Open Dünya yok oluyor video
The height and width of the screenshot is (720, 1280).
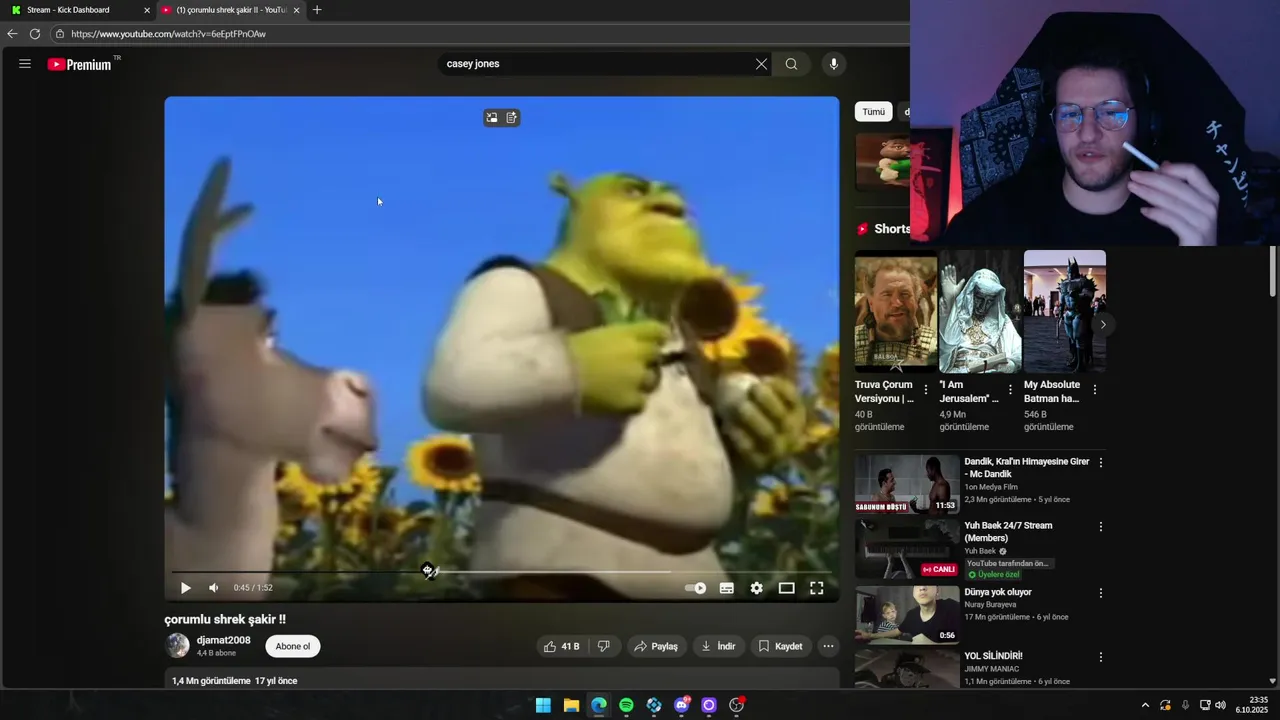(x=998, y=592)
